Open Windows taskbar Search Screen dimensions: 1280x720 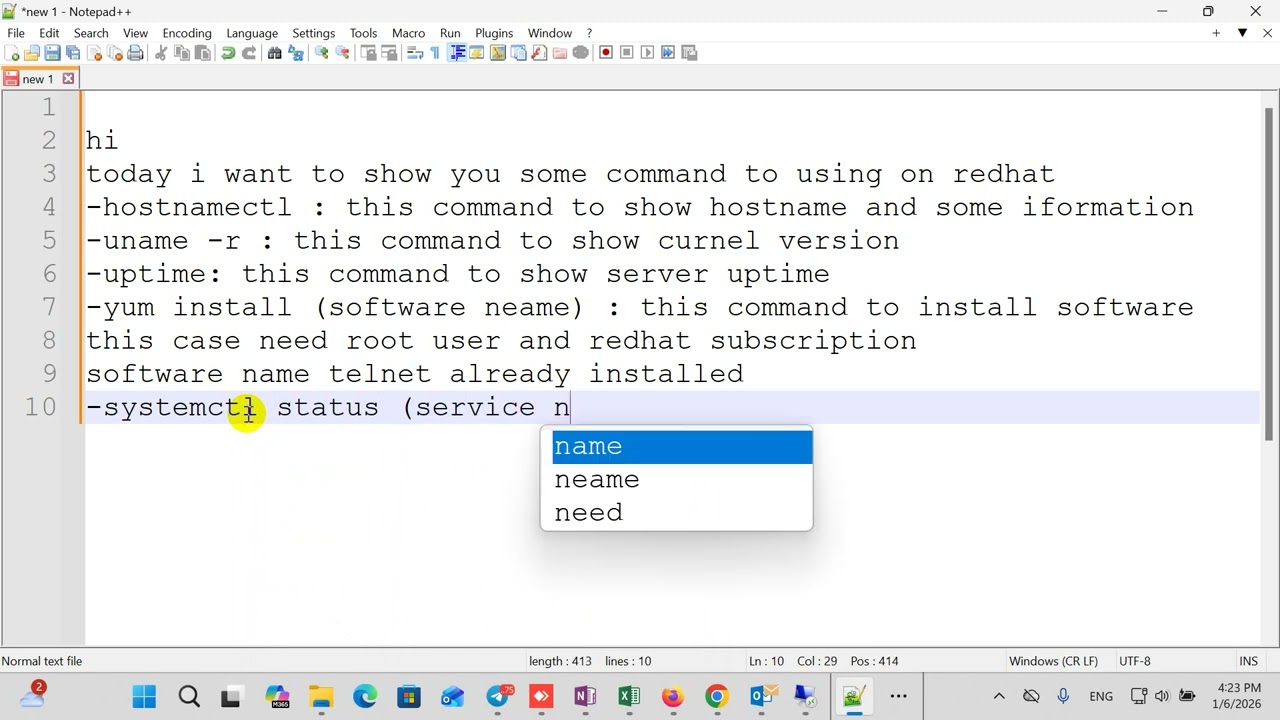coord(188,696)
